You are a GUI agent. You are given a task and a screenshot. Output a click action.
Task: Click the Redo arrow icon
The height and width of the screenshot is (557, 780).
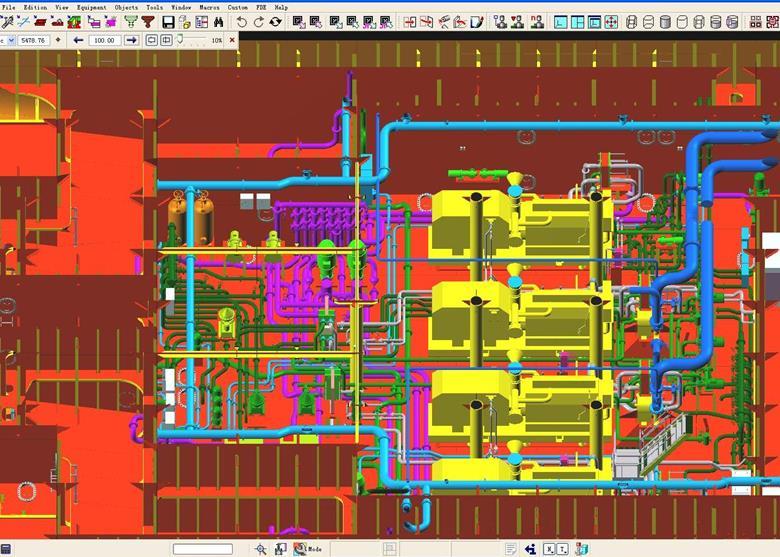pyautogui.click(x=258, y=21)
